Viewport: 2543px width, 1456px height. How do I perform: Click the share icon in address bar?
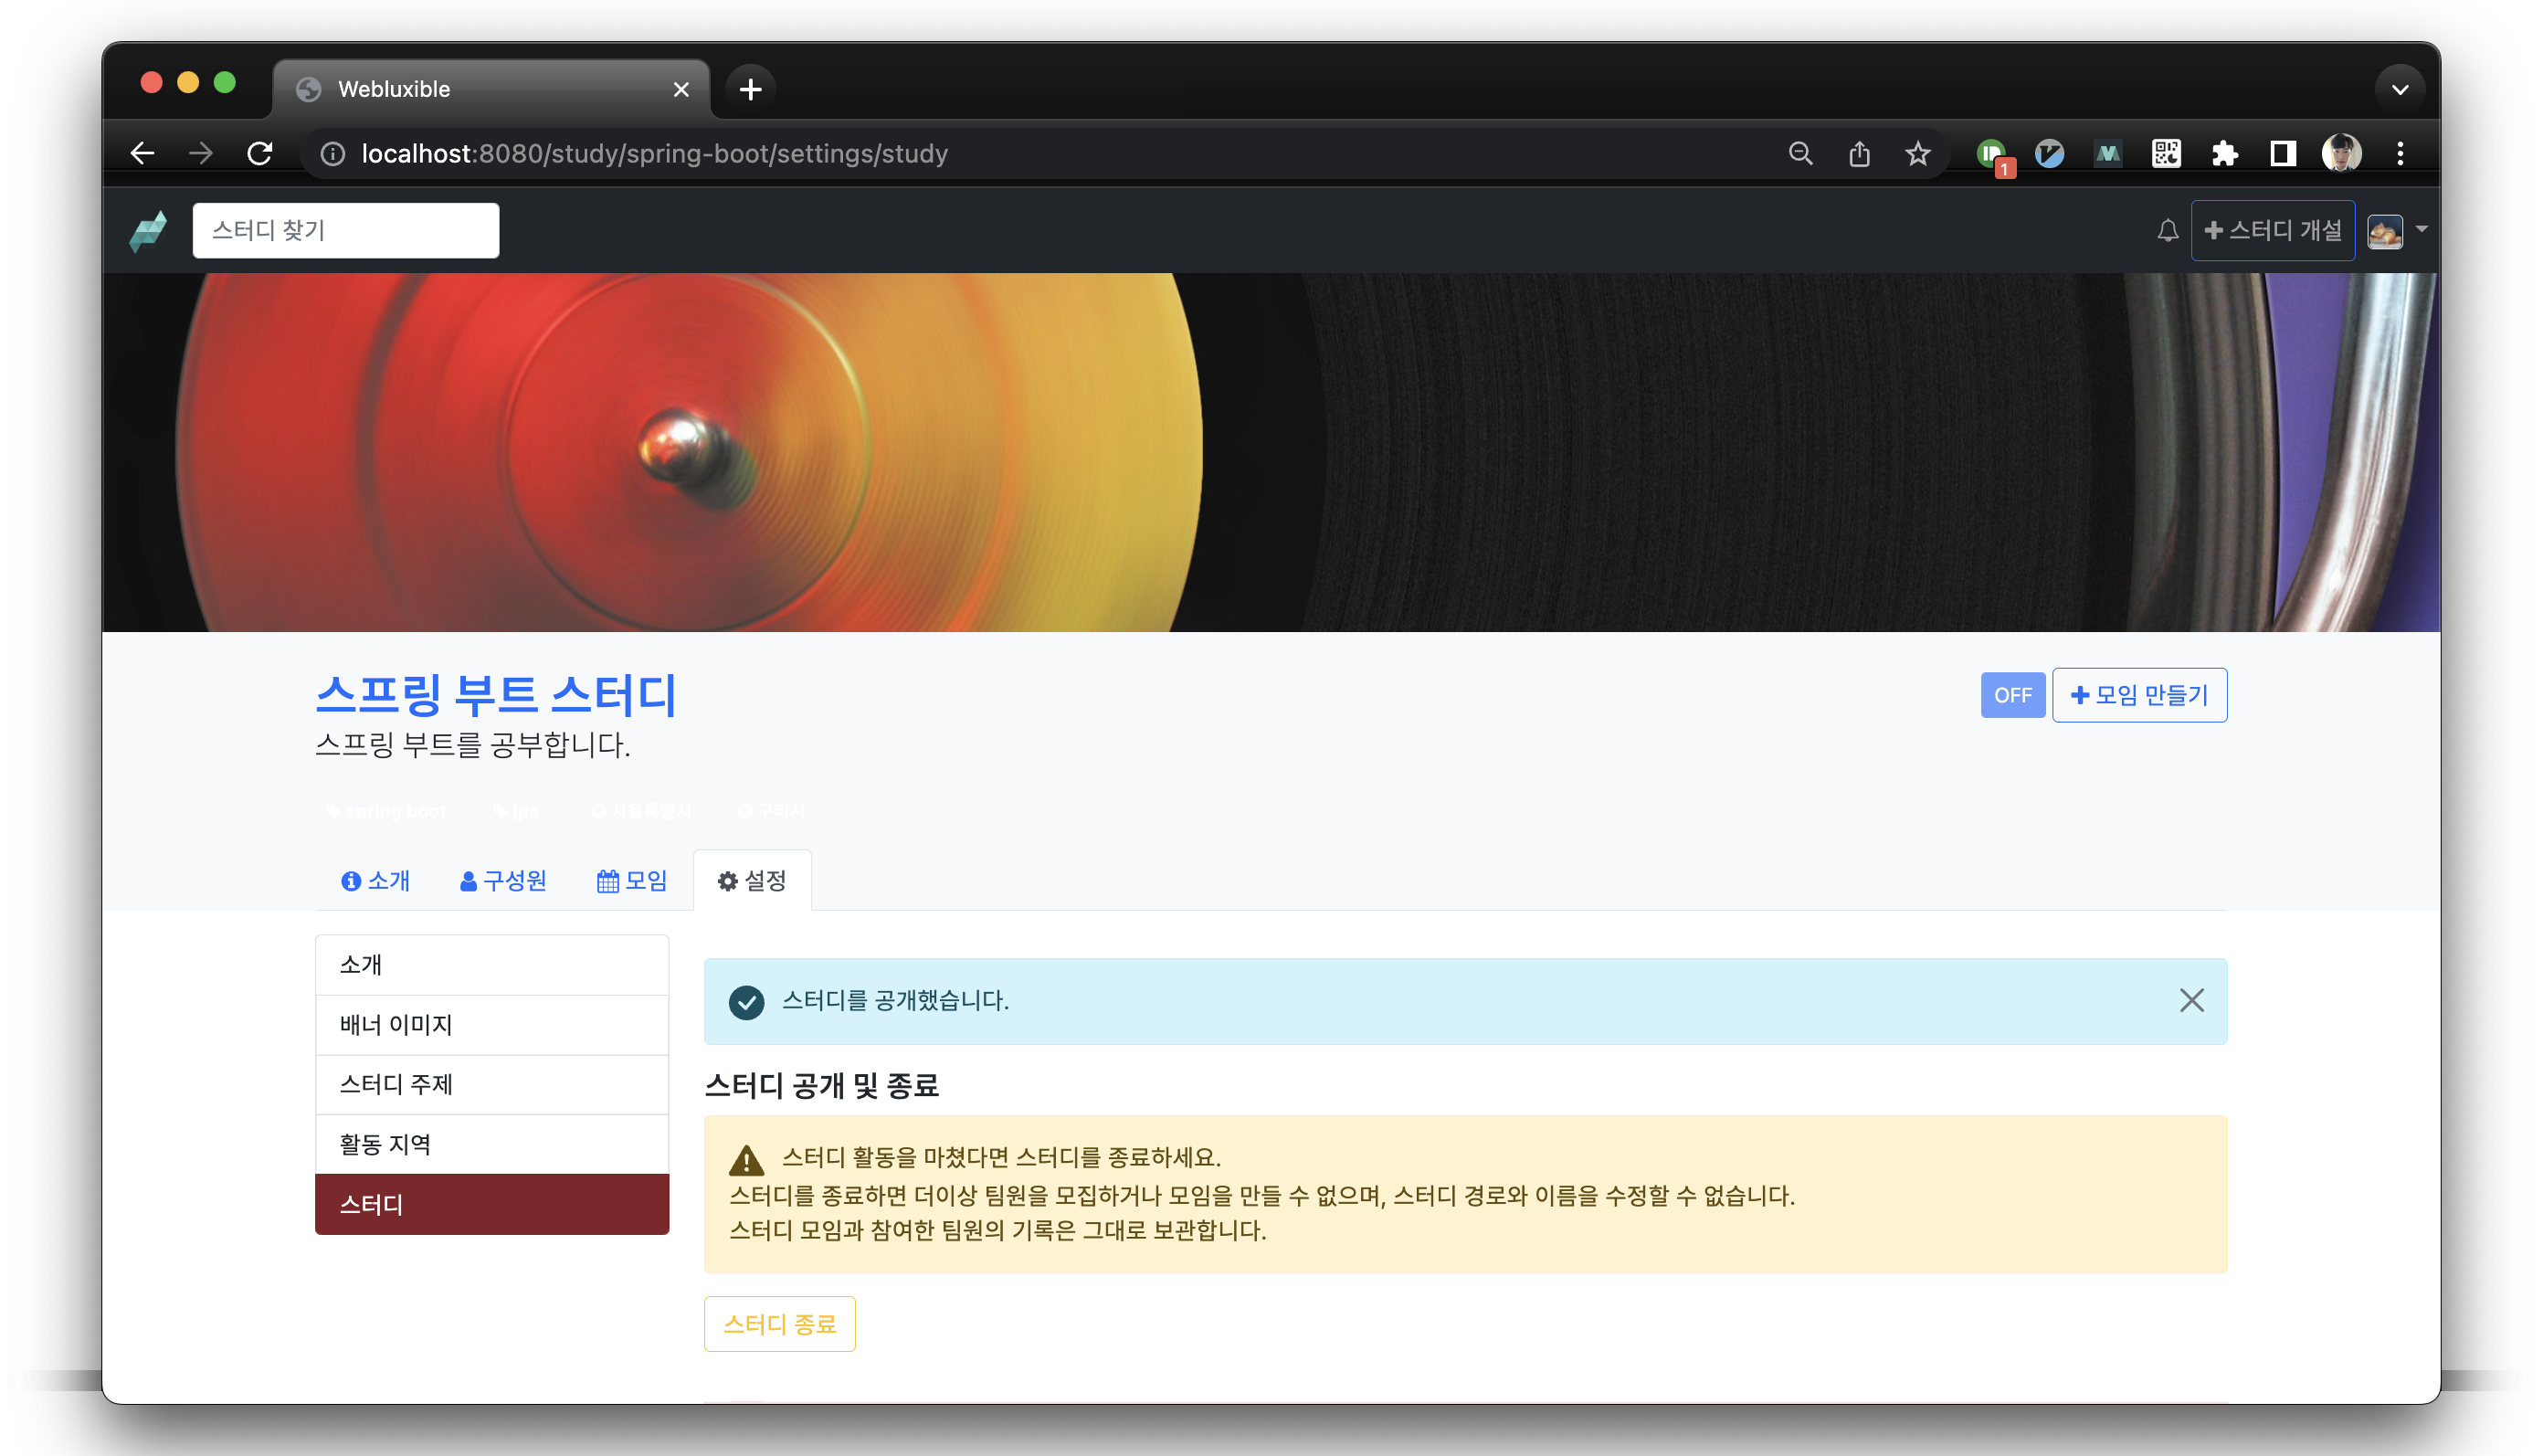[x=1859, y=153]
